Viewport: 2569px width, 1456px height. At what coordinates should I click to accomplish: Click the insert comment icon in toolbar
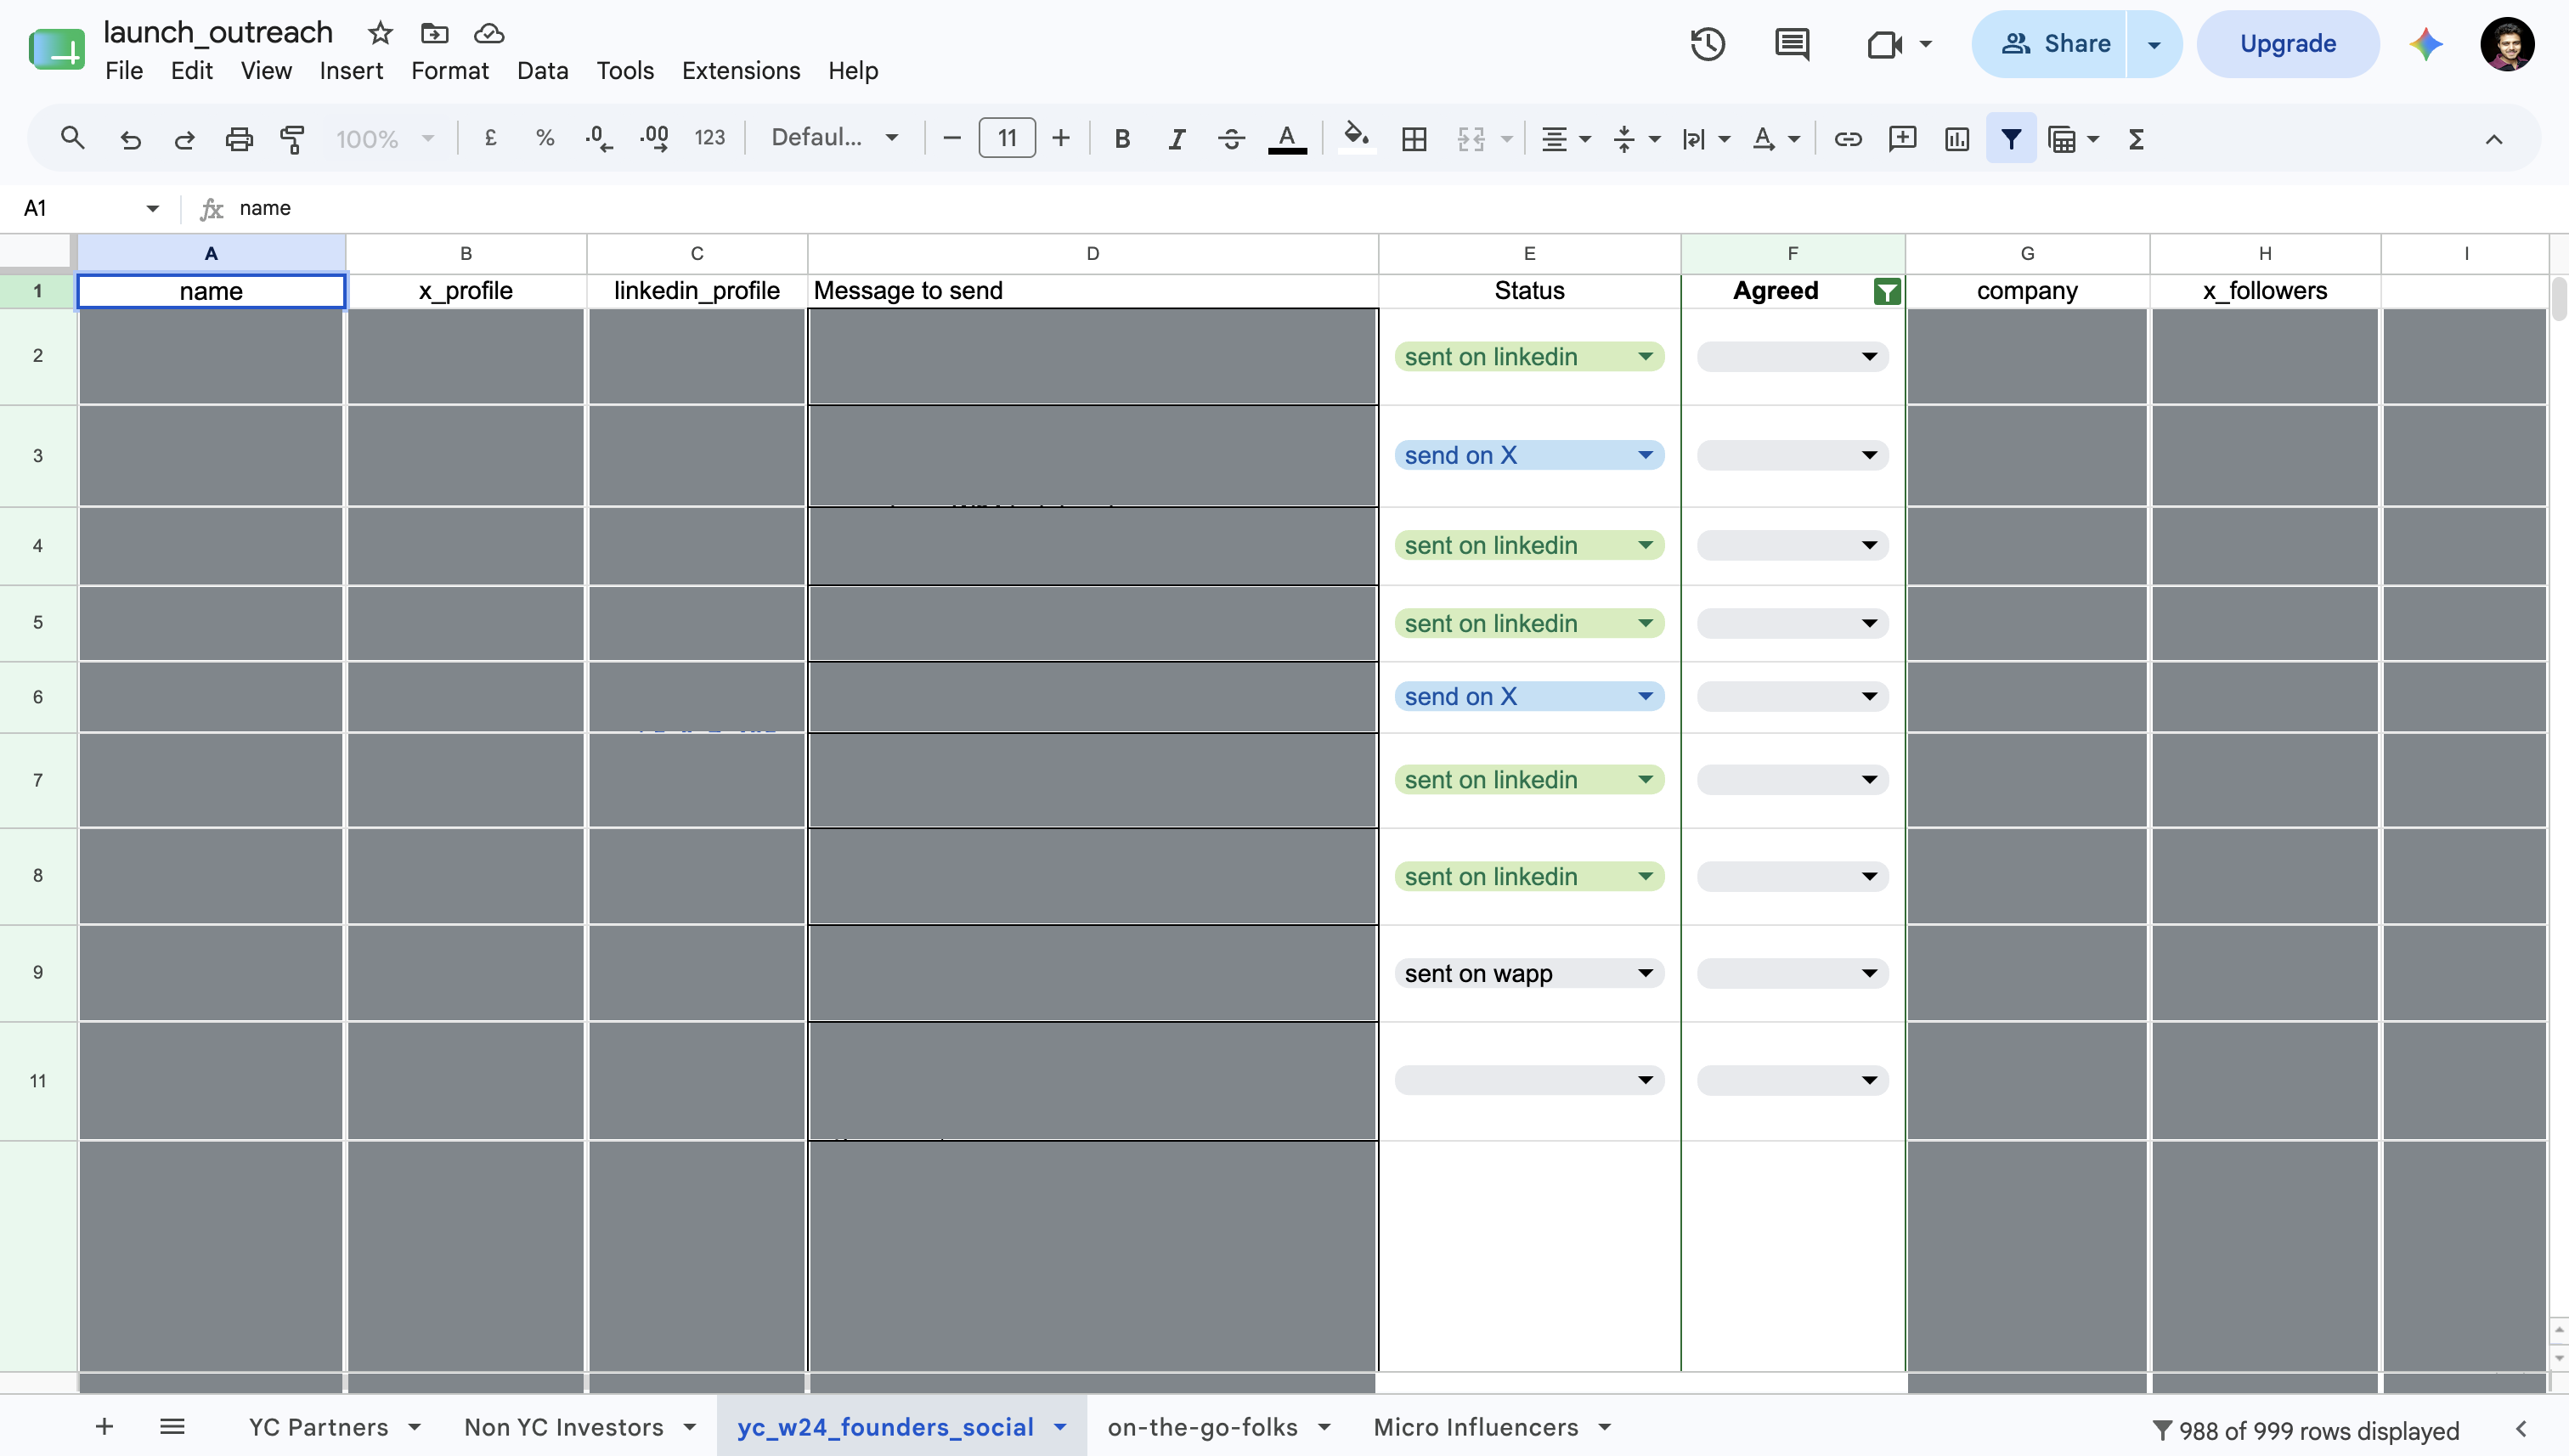click(x=1902, y=139)
